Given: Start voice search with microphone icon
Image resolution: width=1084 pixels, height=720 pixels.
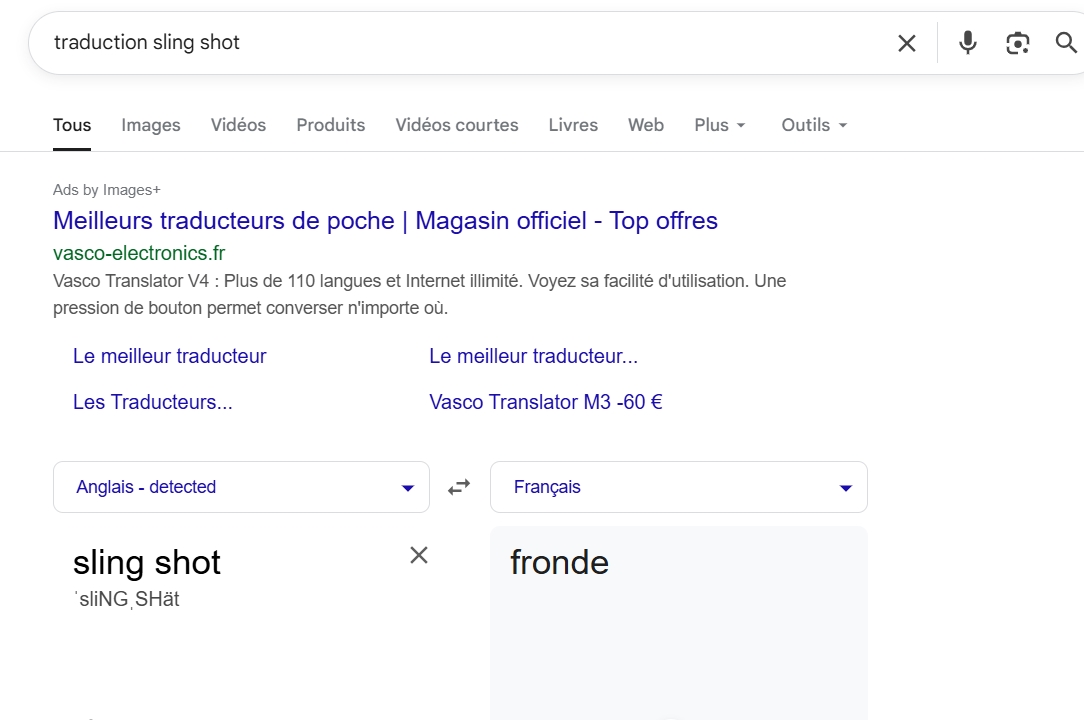Looking at the screenshot, I should pos(967,43).
